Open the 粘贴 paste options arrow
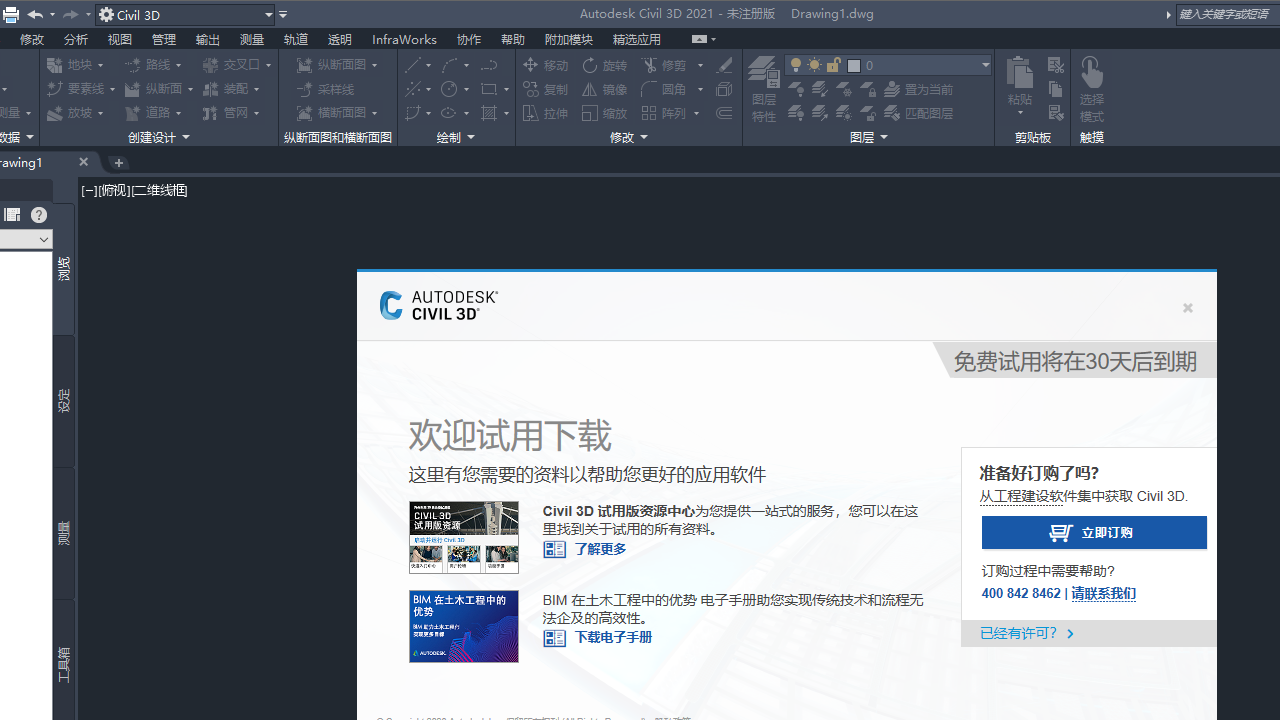This screenshot has width=1280, height=720. tap(1020, 113)
